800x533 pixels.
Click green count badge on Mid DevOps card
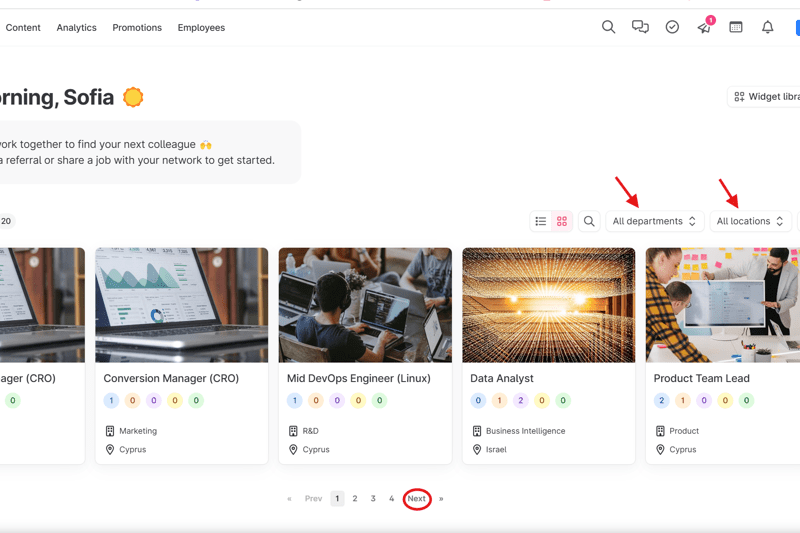[380, 400]
